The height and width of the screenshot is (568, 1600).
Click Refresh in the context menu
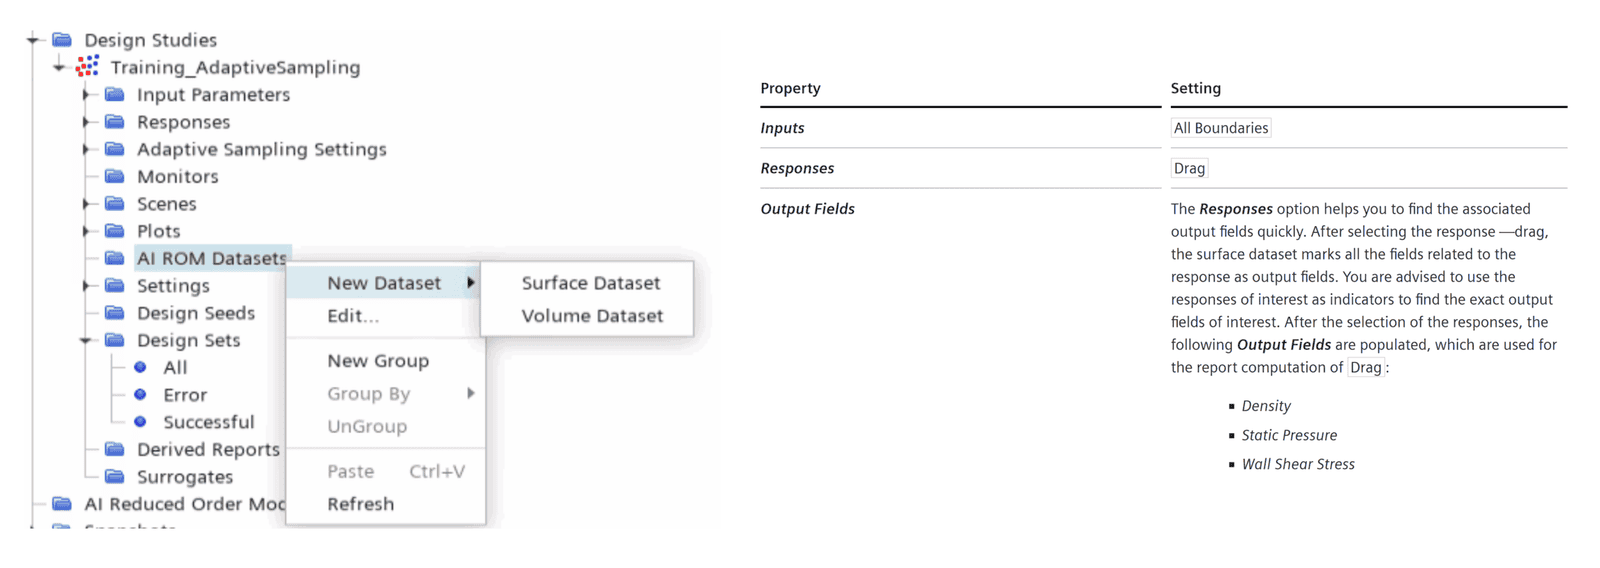pos(361,504)
